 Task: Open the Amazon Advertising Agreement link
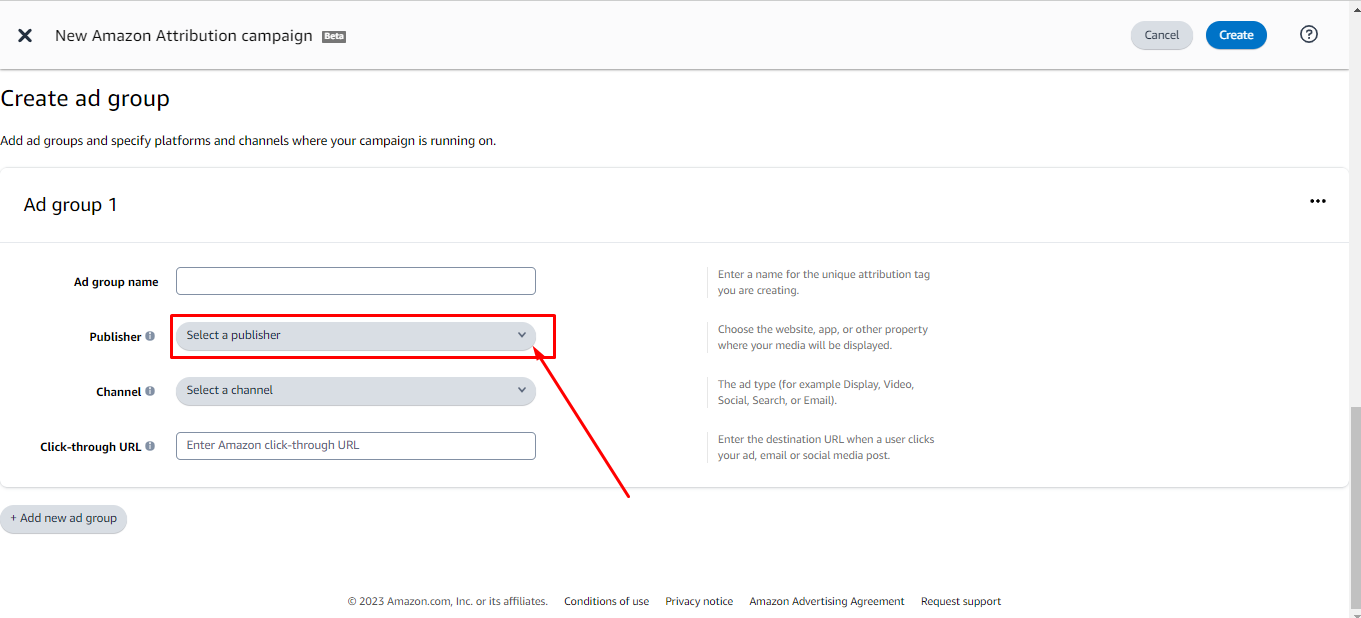tap(827, 601)
